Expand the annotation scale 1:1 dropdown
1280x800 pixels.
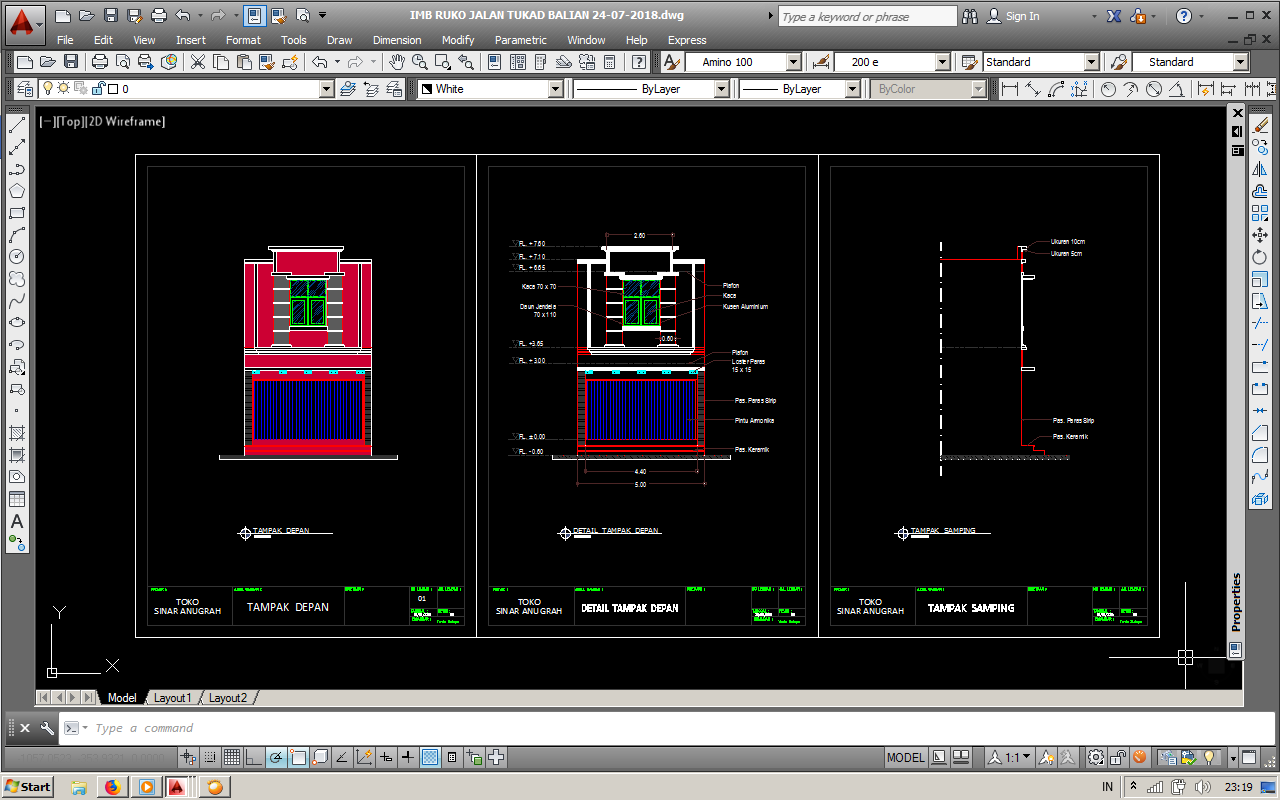[1025, 757]
